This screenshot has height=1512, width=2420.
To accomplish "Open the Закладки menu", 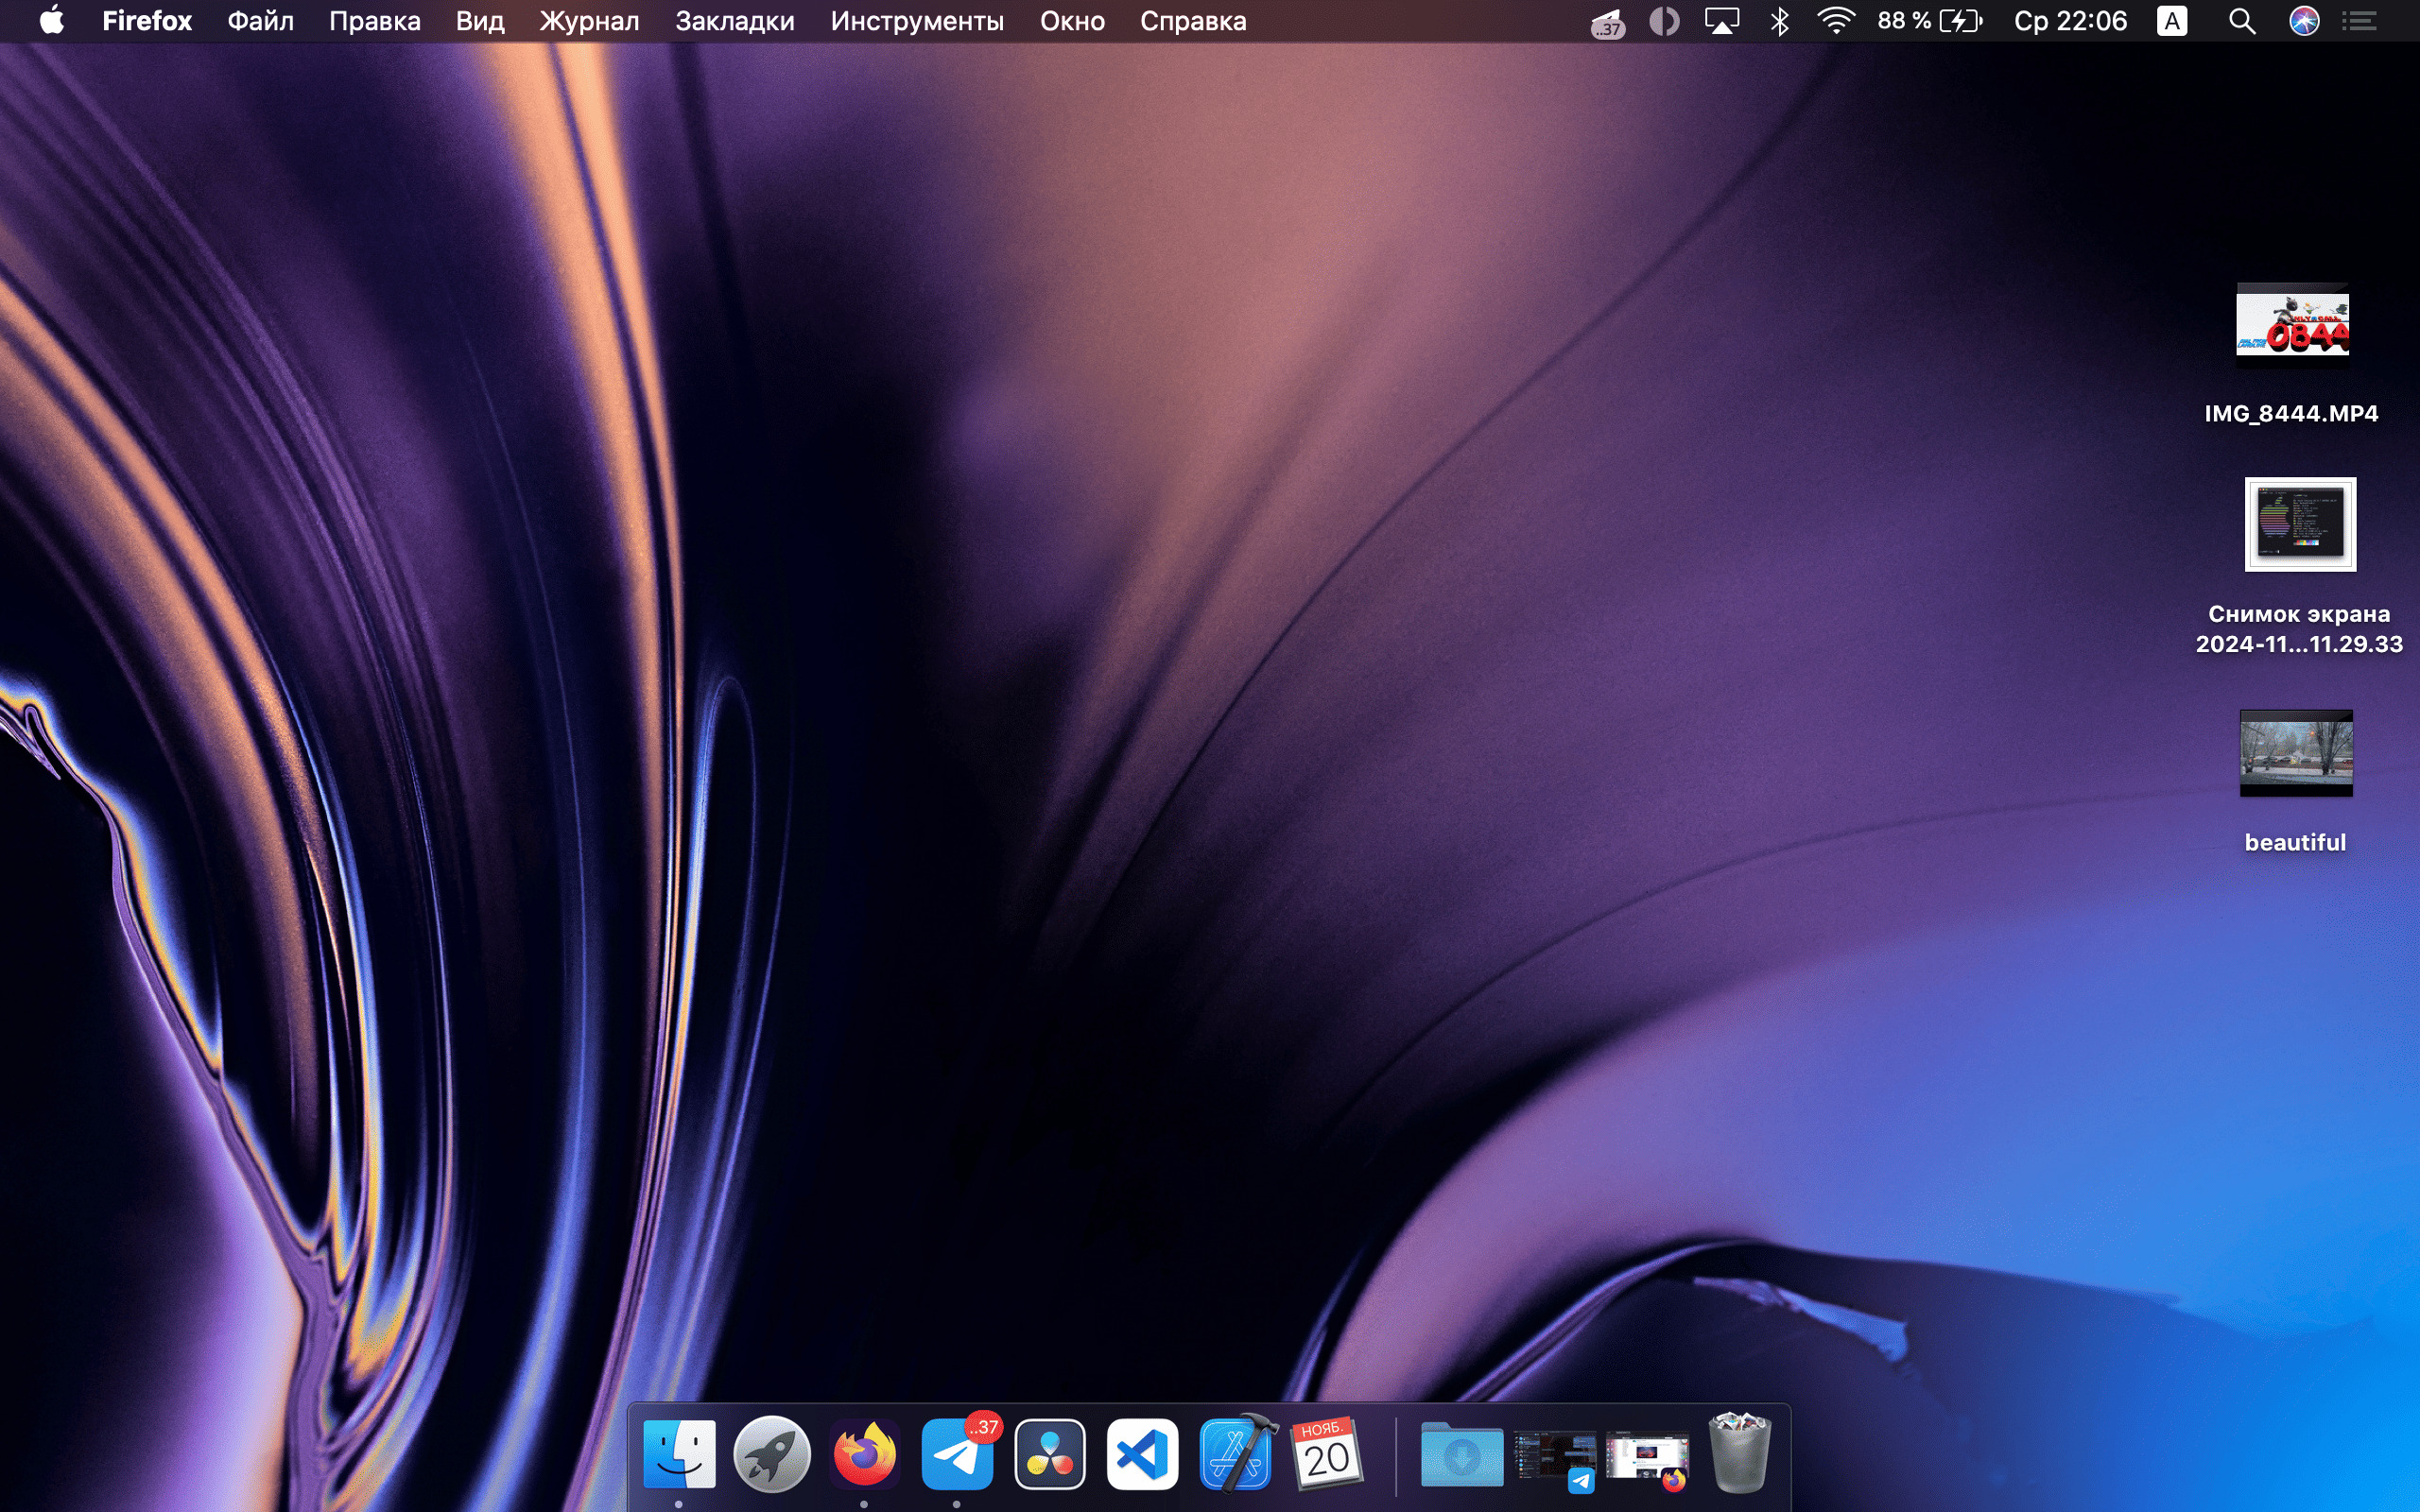I will pos(734,21).
